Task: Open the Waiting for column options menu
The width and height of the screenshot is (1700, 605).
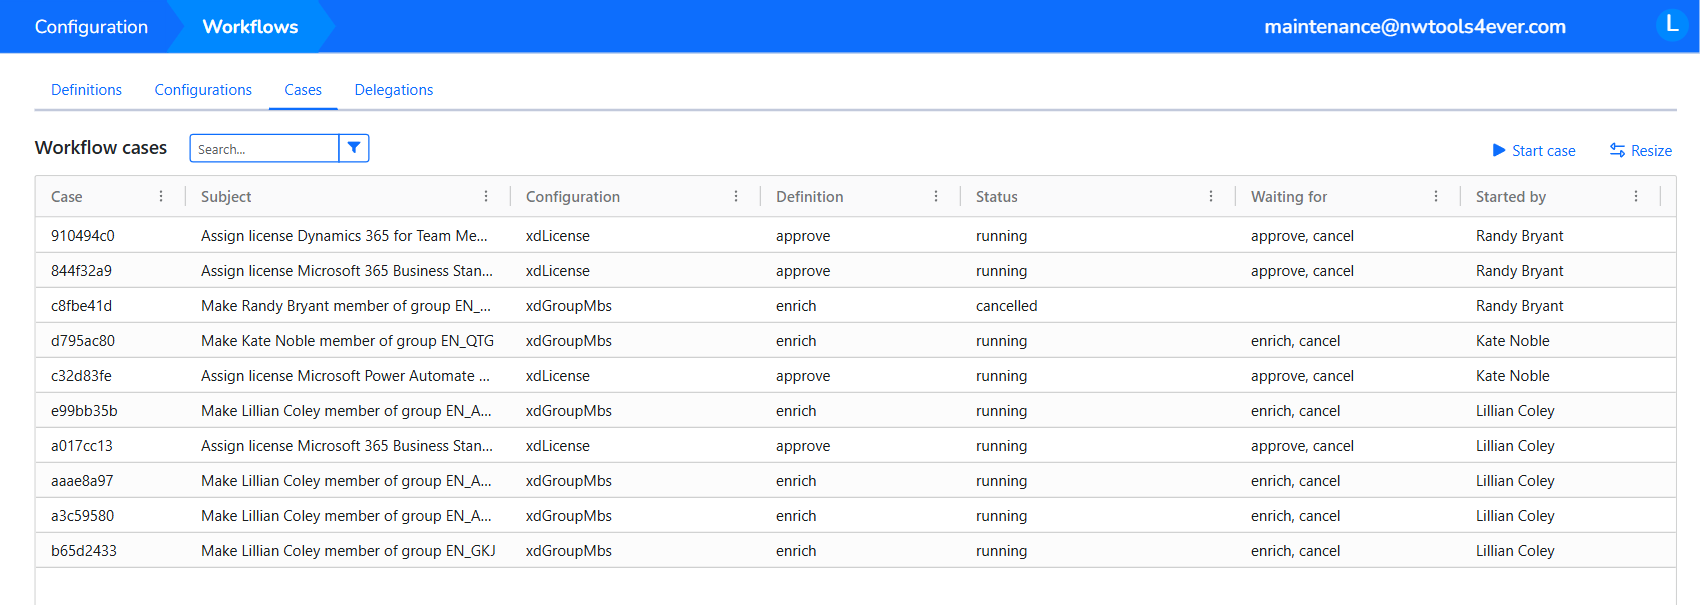Action: click(1436, 196)
